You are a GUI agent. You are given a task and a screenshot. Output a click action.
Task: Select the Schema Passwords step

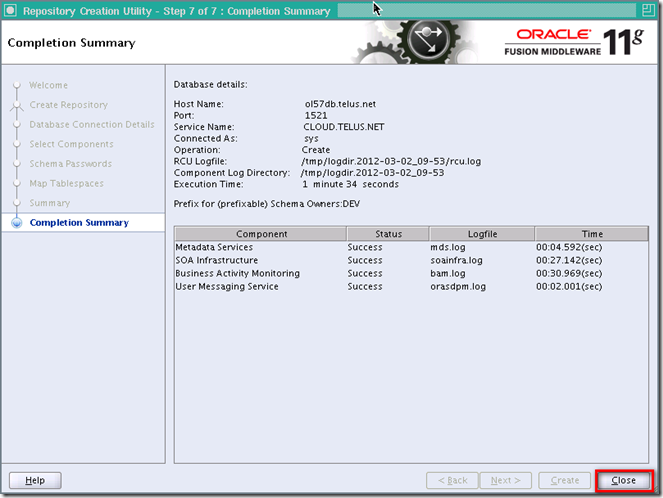[x=71, y=164]
